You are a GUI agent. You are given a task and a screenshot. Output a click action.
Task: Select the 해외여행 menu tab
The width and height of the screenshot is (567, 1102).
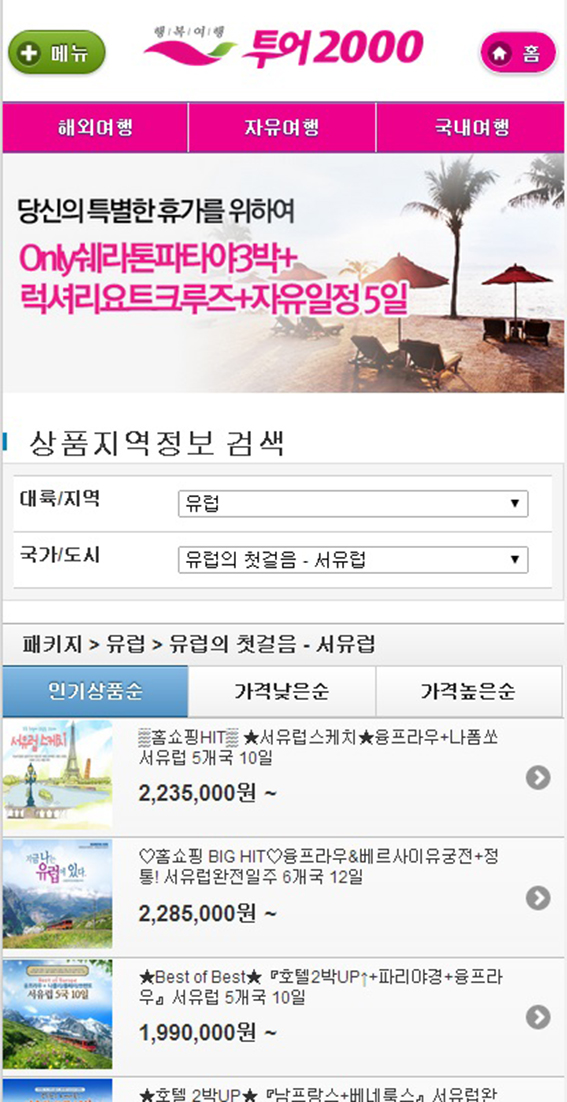point(96,128)
